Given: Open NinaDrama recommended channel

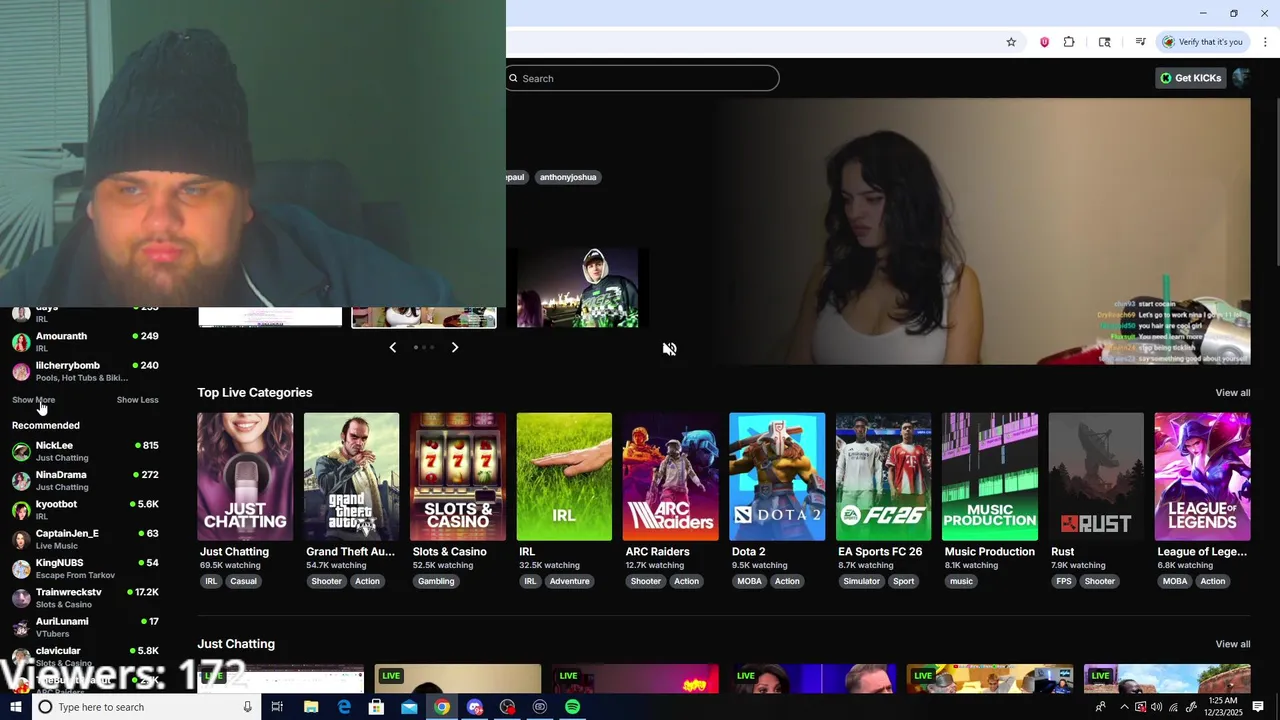Looking at the screenshot, I should pos(85,480).
